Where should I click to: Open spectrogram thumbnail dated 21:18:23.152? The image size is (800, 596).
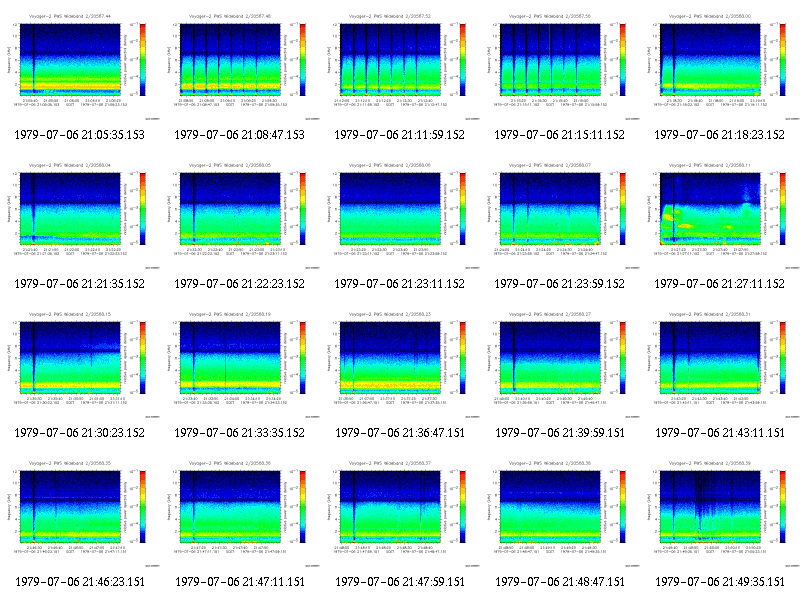point(720,67)
